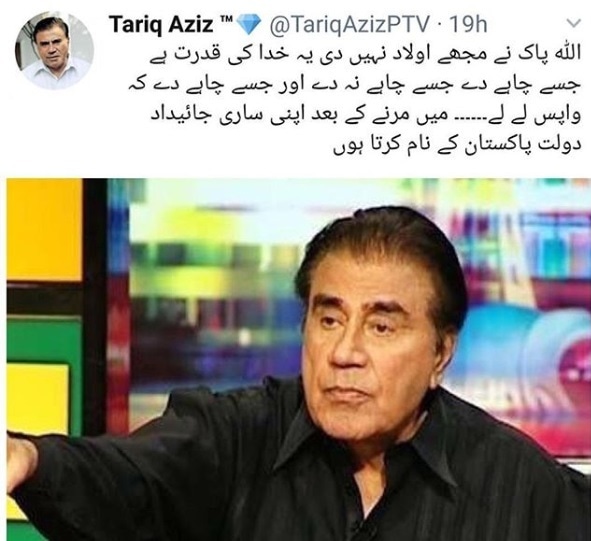Image resolution: width=591 pixels, height=541 pixels.
Task: Open the attached photo of the man
Action: click(298, 360)
